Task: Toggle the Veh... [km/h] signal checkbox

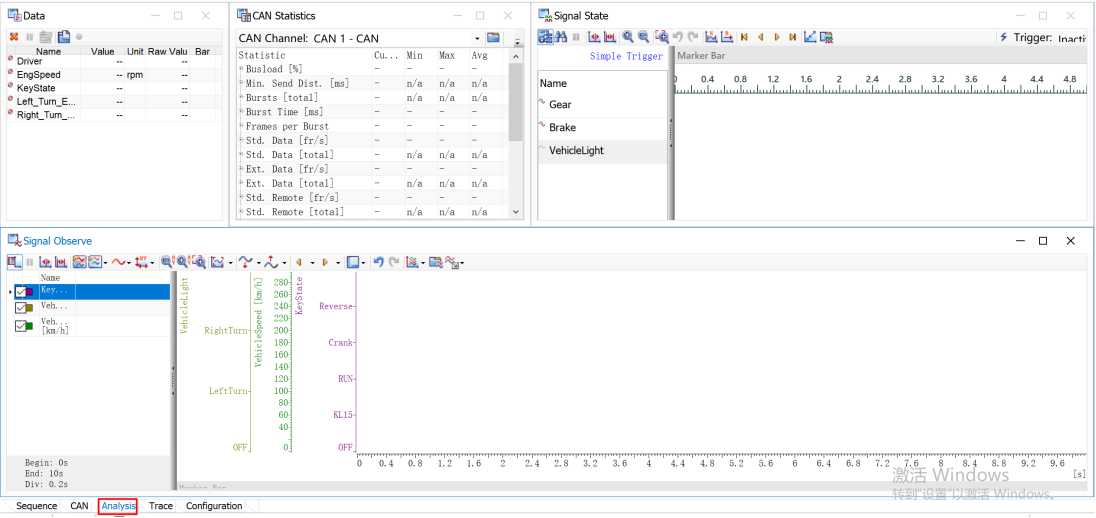Action: (20, 326)
